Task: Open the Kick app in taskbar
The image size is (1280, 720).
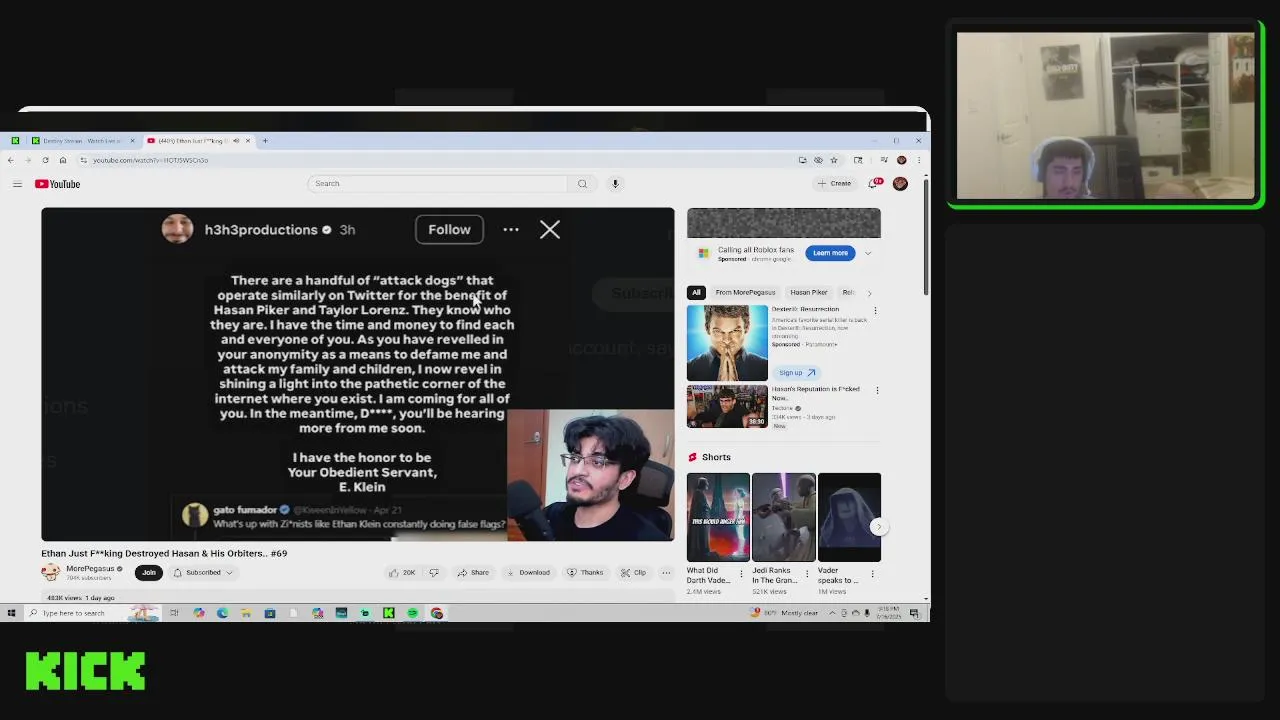Action: click(x=389, y=613)
